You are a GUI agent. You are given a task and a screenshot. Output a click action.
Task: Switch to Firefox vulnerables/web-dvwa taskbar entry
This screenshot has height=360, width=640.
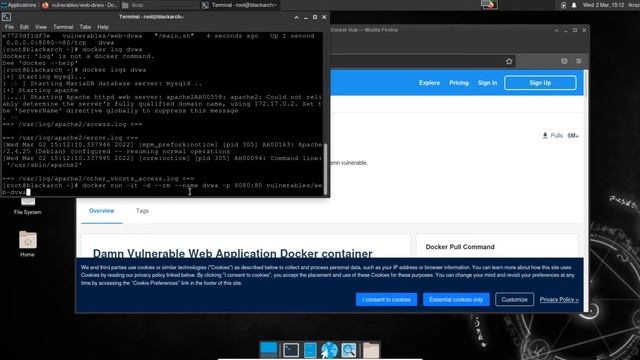coord(80,5)
